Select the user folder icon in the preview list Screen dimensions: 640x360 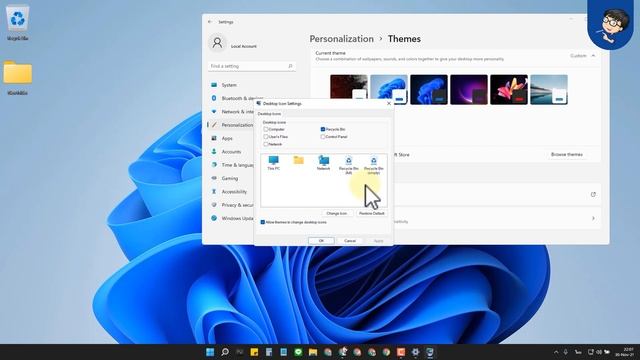click(298, 160)
